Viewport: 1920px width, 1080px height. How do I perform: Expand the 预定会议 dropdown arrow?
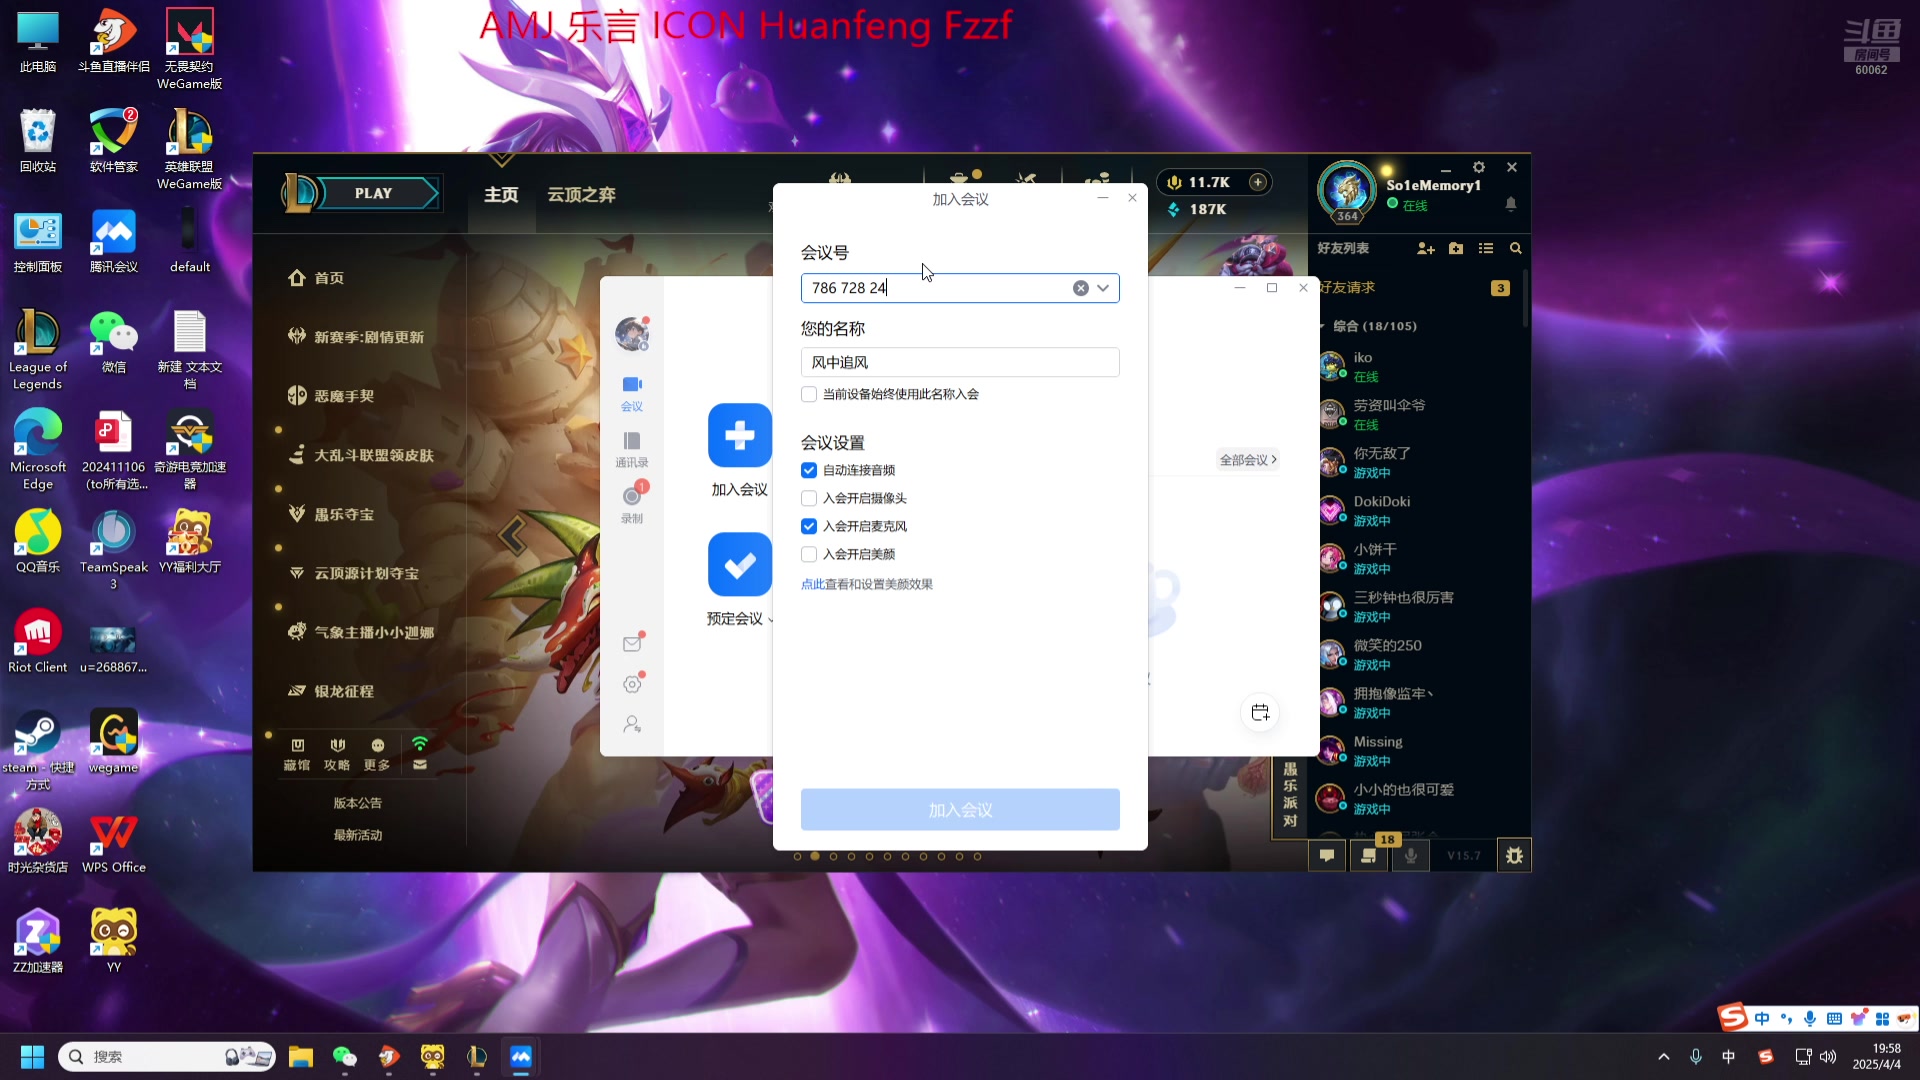click(769, 620)
